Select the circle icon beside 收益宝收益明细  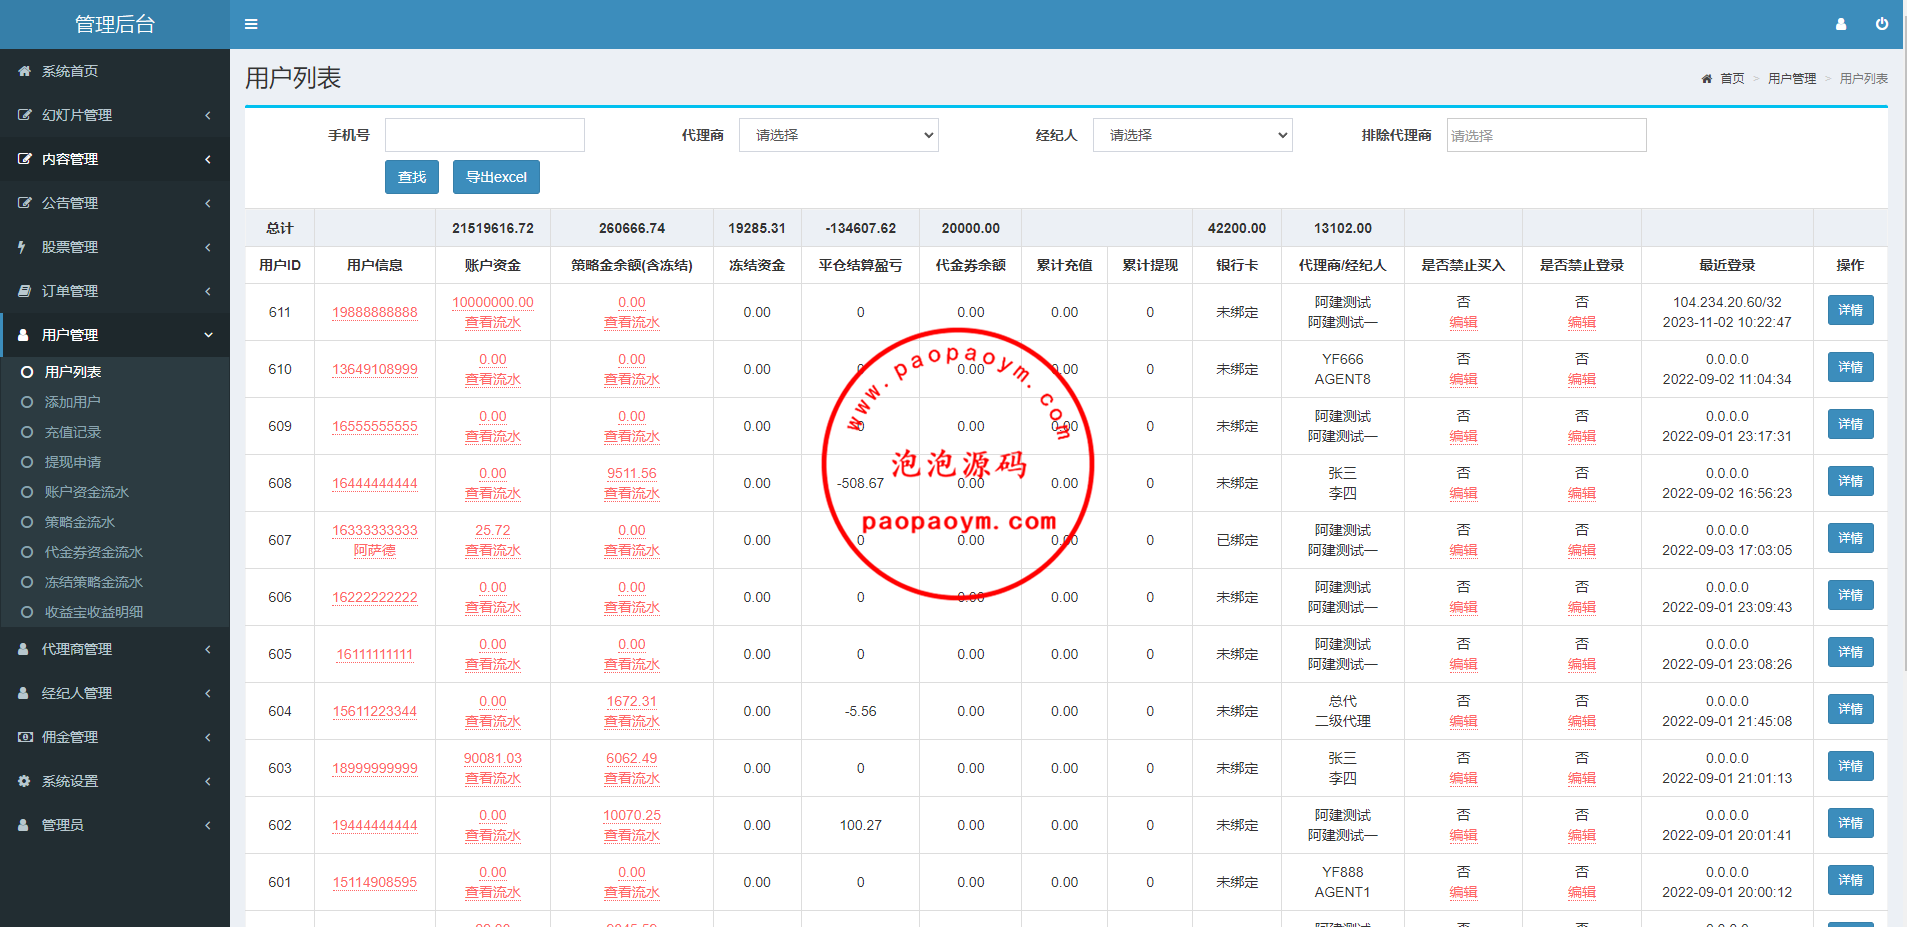point(27,612)
